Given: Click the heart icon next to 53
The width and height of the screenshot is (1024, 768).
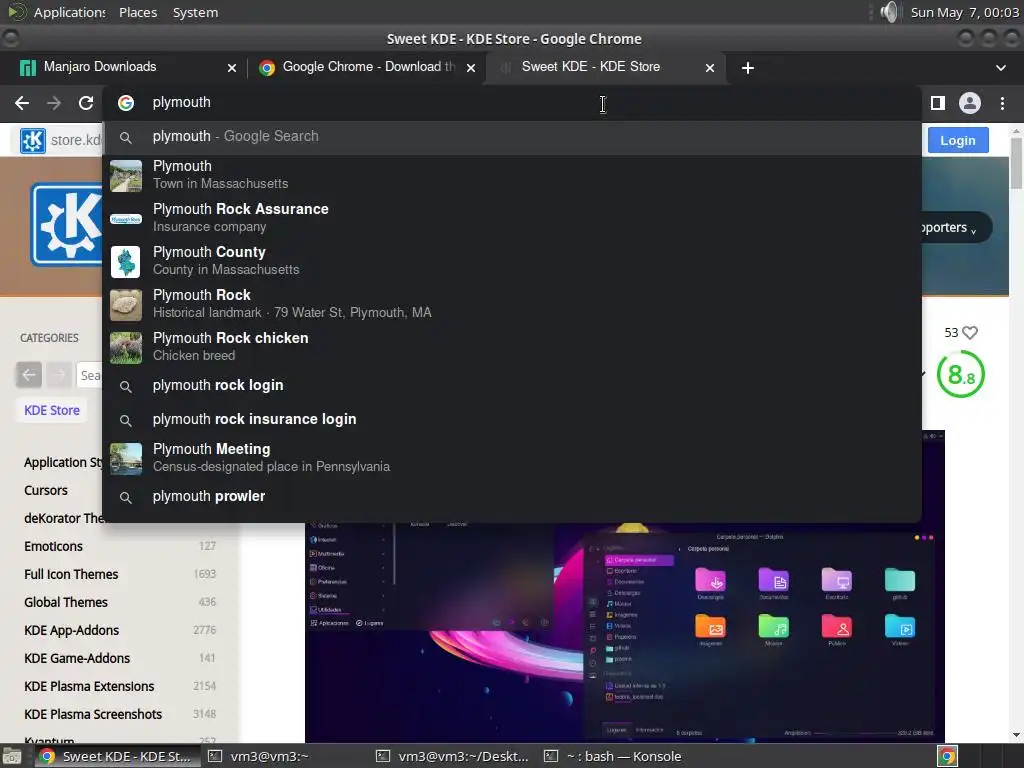Looking at the screenshot, I should point(970,333).
